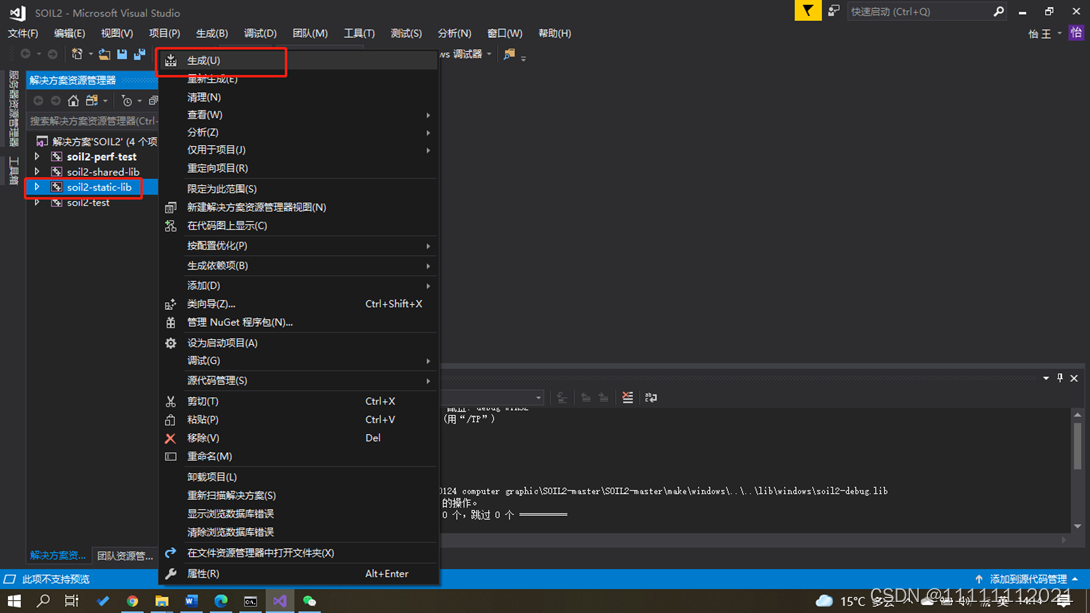Open the Windows 调试器 dropdown on the toolbar
Image resolution: width=1090 pixels, height=613 pixels.
(x=487, y=54)
